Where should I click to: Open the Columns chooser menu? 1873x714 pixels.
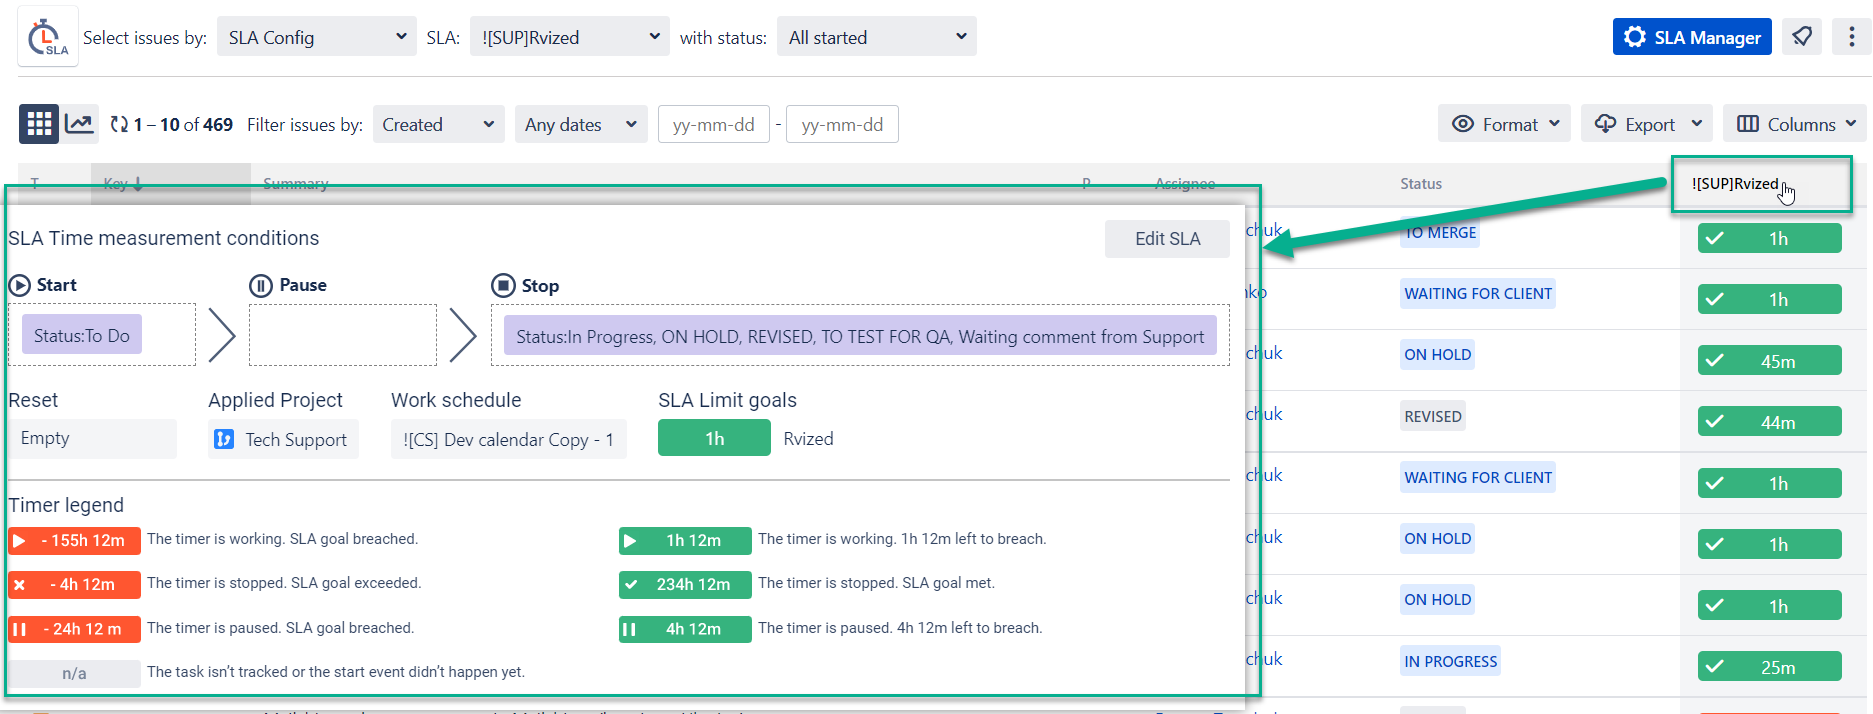click(x=1795, y=124)
